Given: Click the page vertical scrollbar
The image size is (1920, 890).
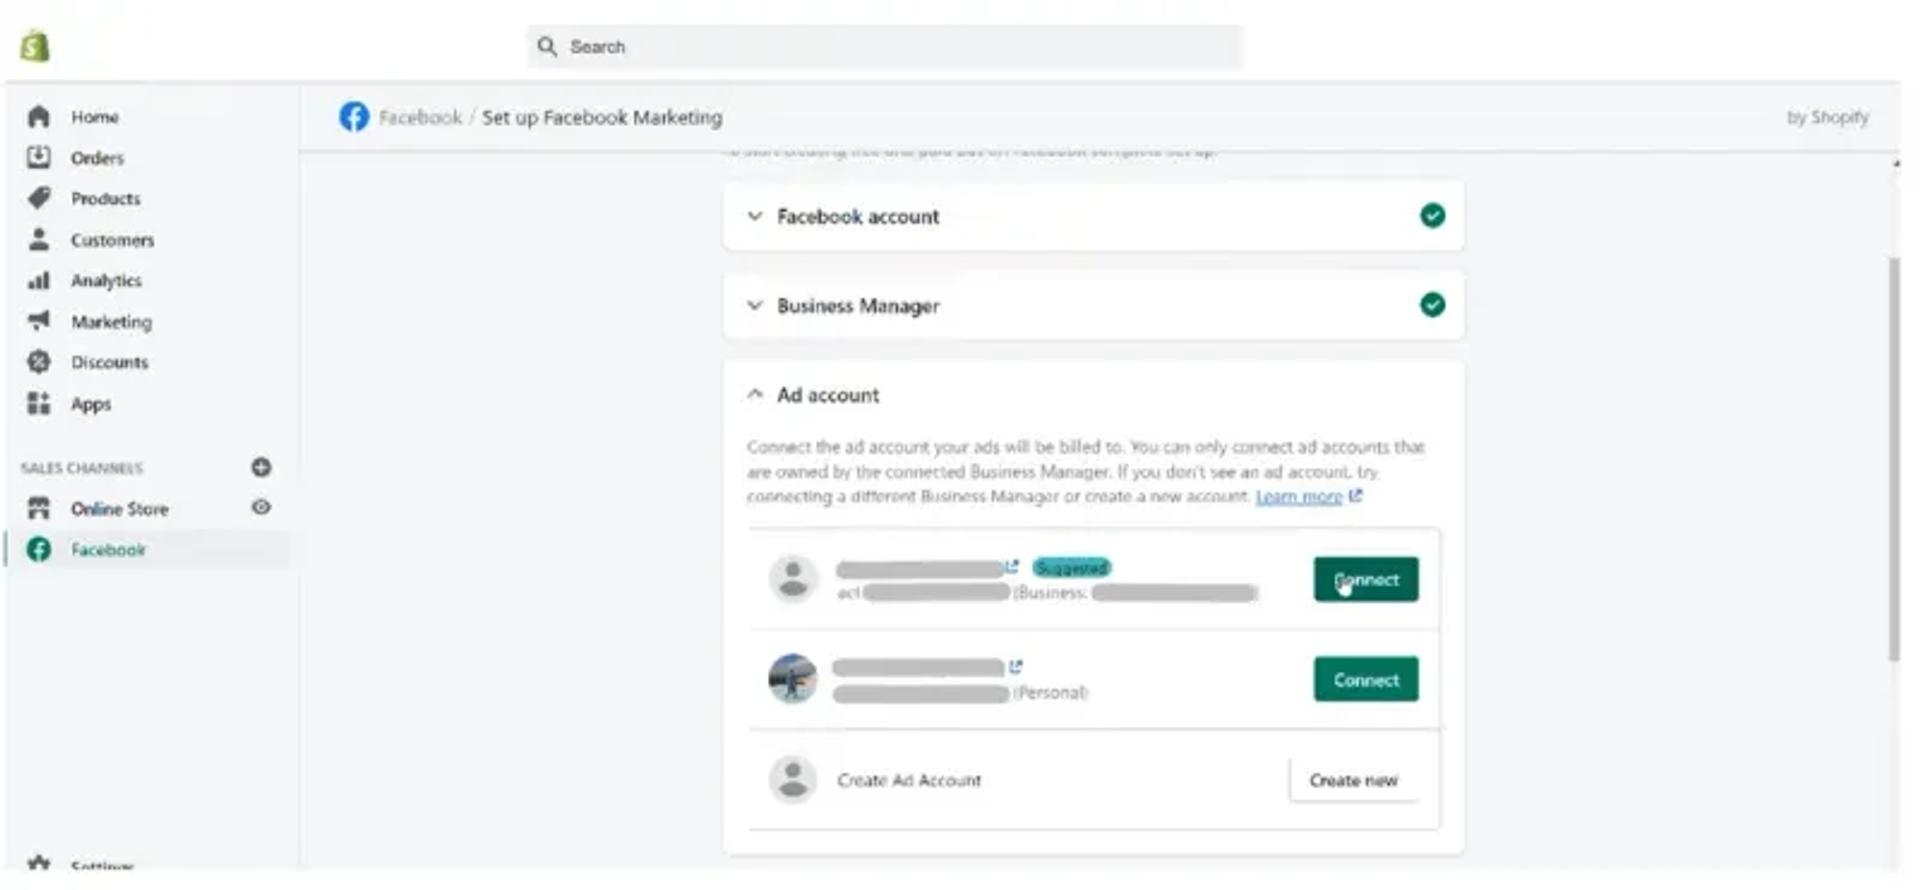Looking at the screenshot, I should point(1893,459).
